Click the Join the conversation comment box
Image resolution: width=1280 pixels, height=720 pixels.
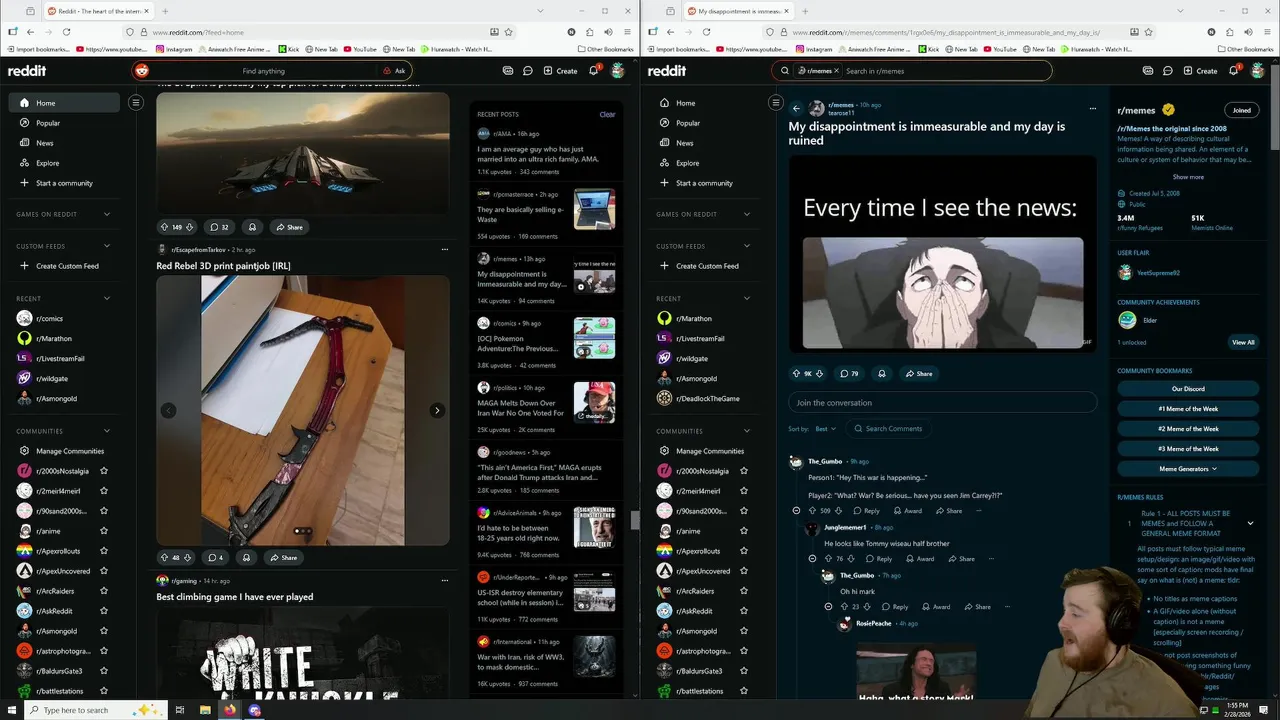point(942,402)
